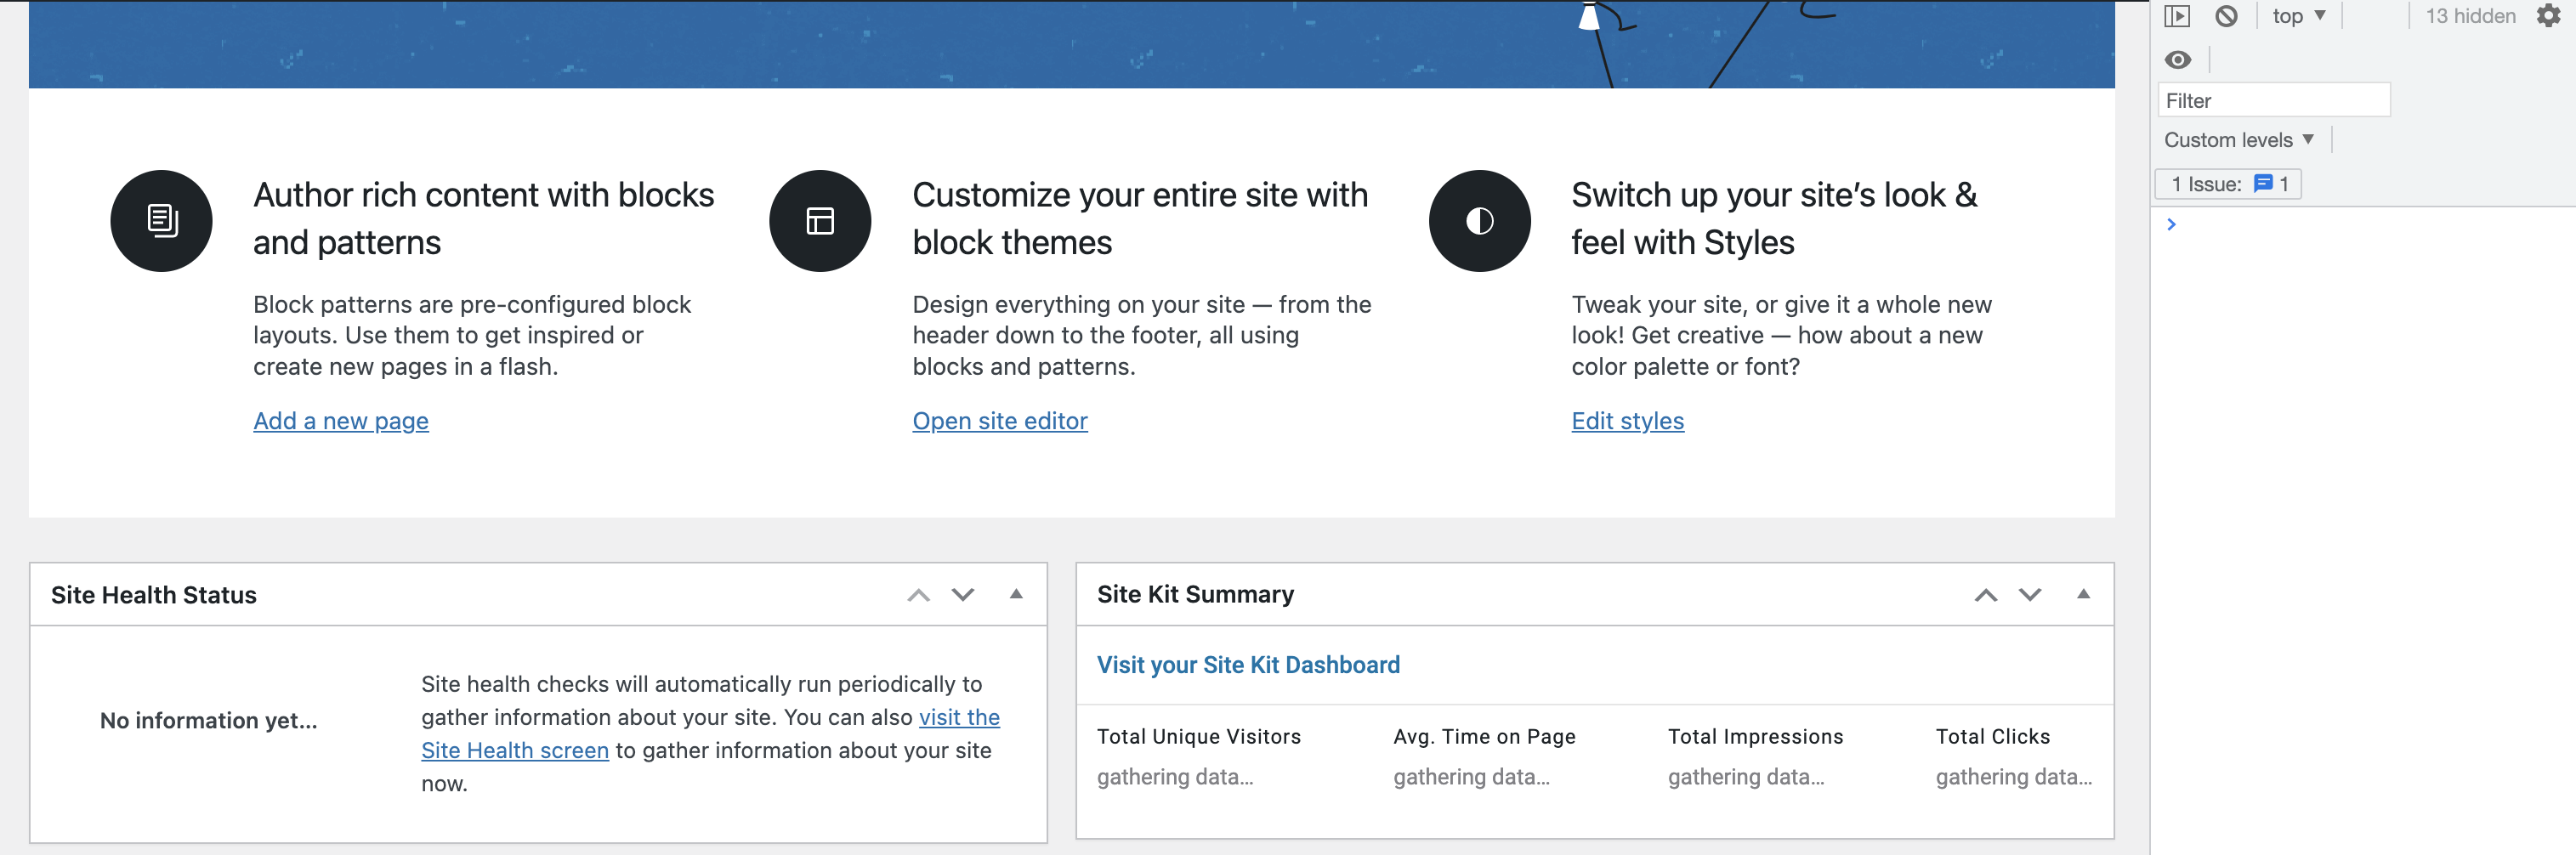The height and width of the screenshot is (855, 2576).
Task: Click Open site editor
Action: pyautogui.click(x=999, y=420)
